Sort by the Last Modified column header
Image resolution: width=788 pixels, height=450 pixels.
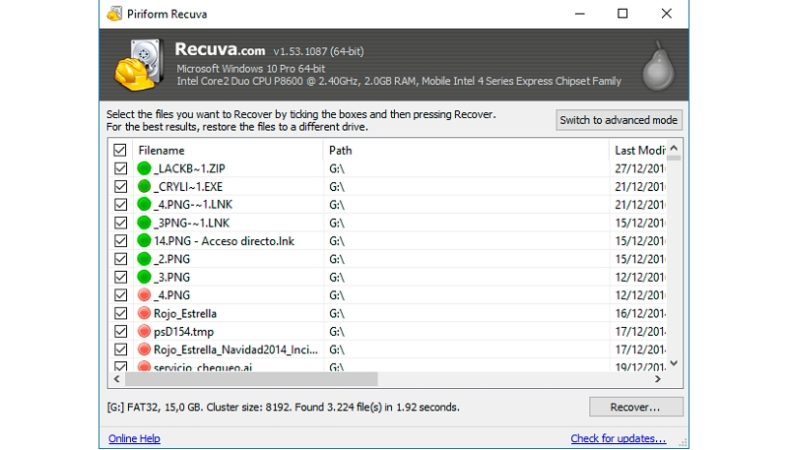click(x=638, y=150)
